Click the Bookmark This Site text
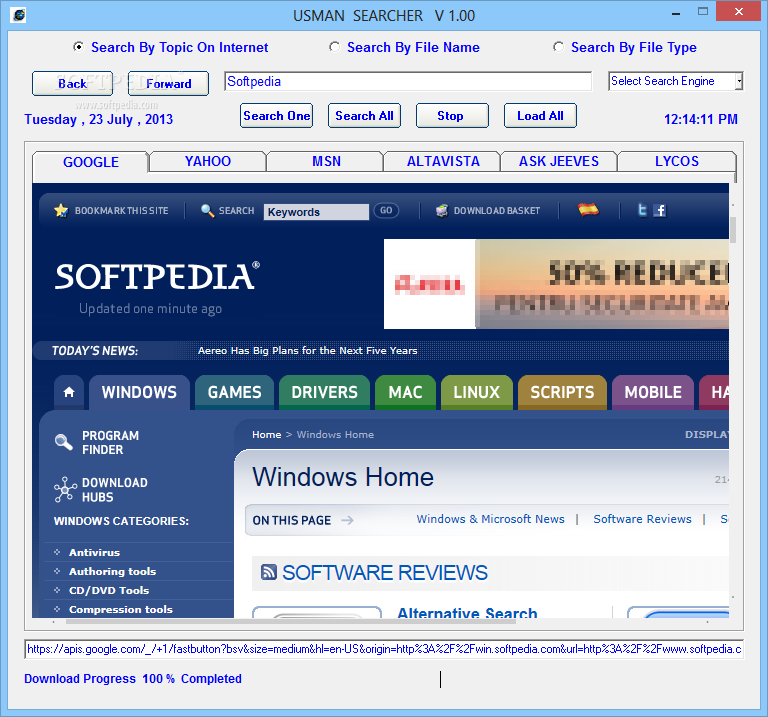The width and height of the screenshot is (768, 717). pyautogui.click(x=121, y=211)
